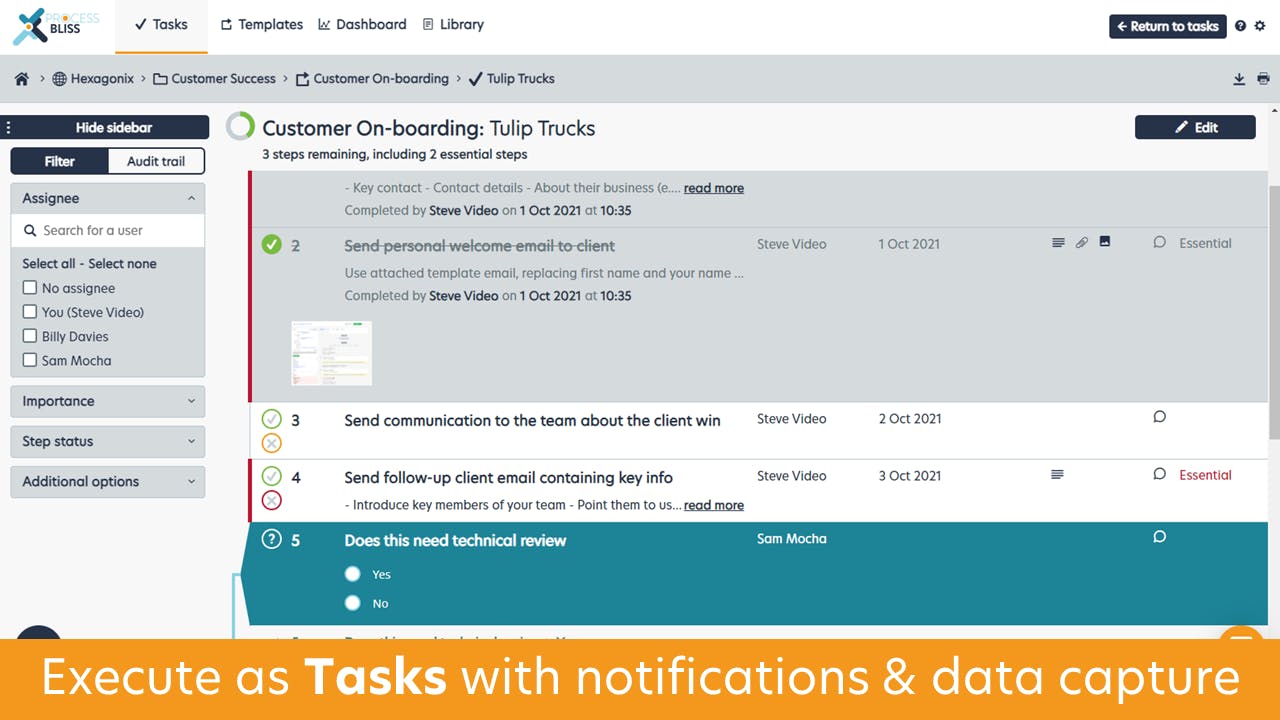The width and height of the screenshot is (1280, 720).
Task: Tick the No assignee checkbox
Action: pos(30,288)
